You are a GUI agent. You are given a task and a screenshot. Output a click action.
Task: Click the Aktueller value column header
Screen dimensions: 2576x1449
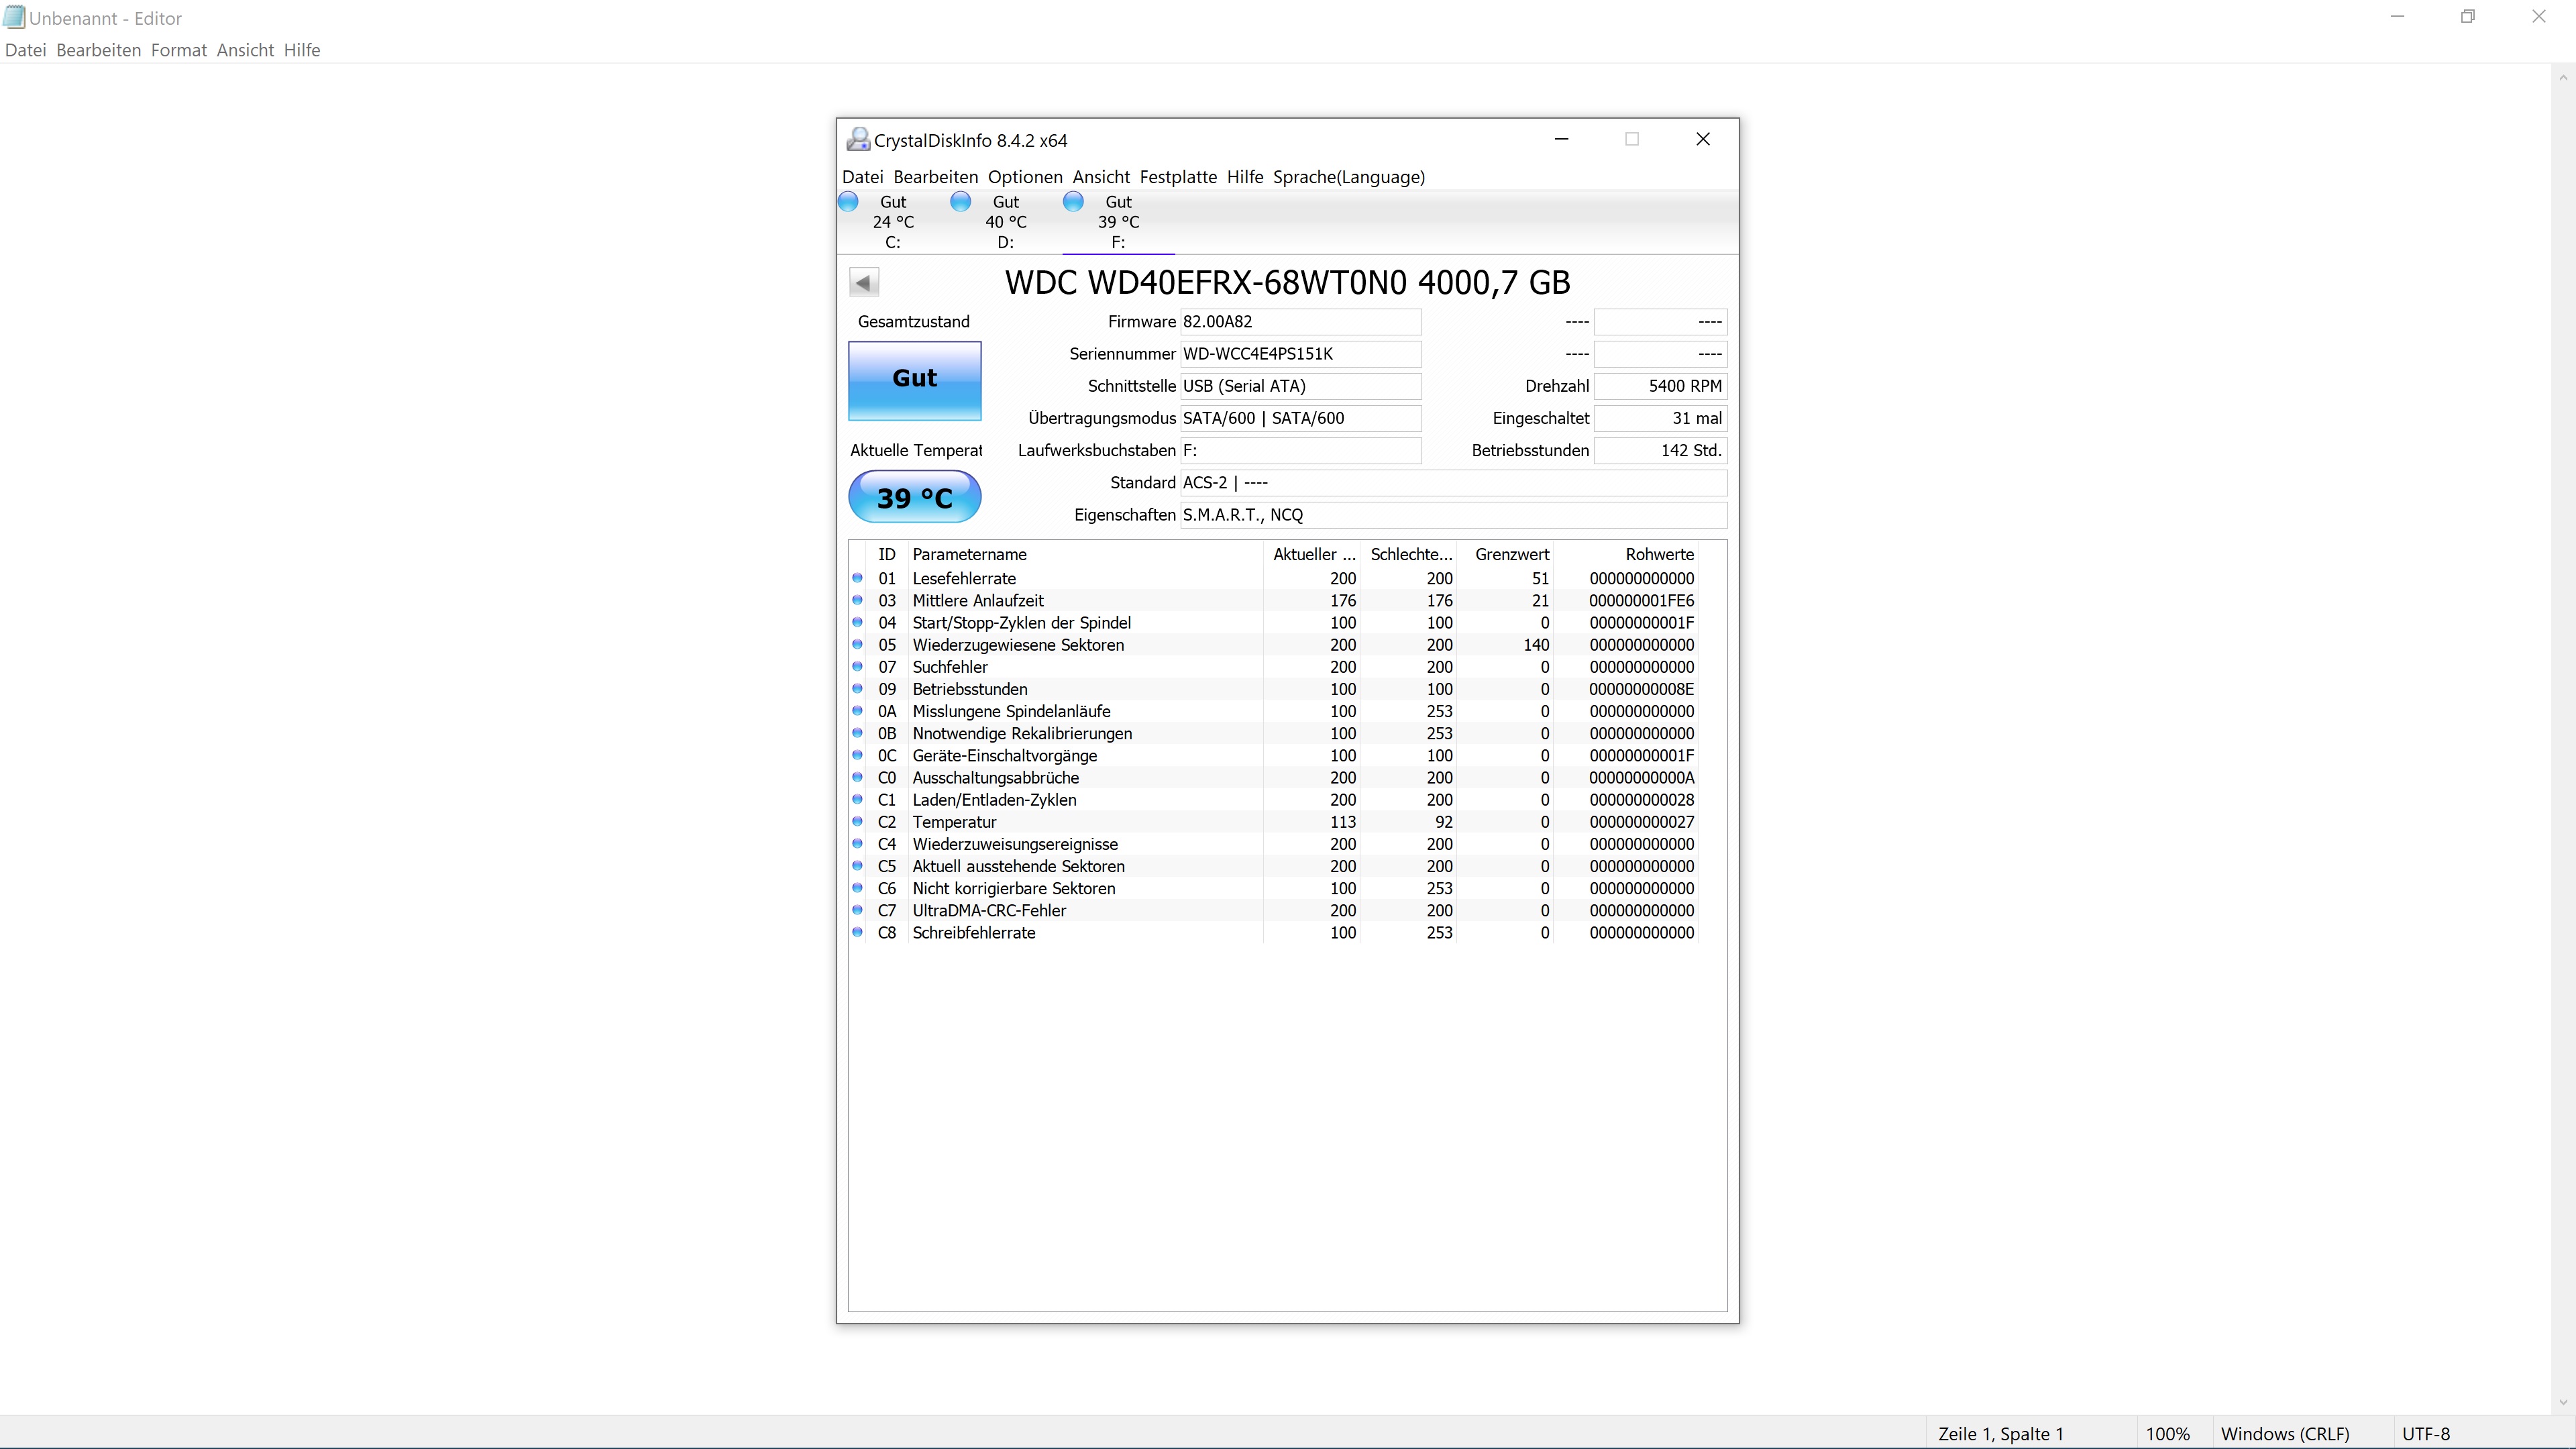tap(1312, 554)
